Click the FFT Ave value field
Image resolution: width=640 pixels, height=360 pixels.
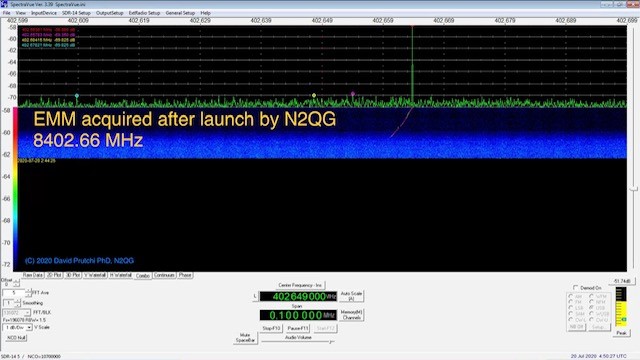click(14, 293)
